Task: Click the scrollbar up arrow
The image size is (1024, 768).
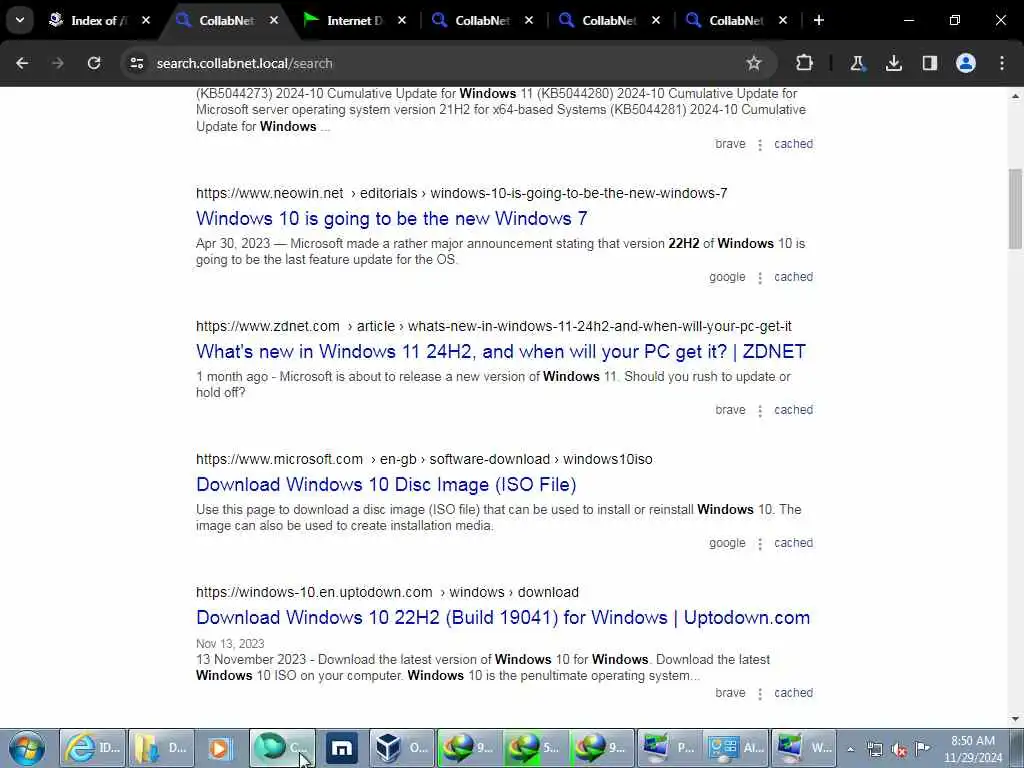Action: pyautogui.click(x=1015, y=96)
